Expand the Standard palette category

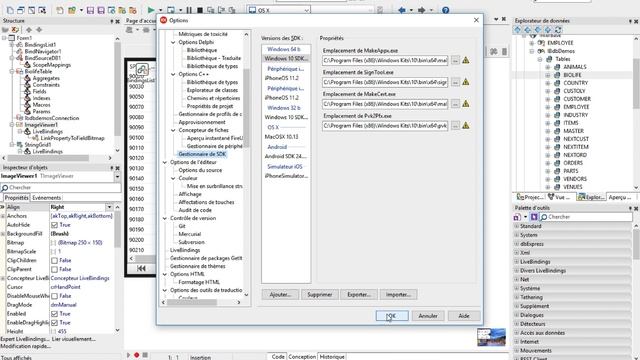tap(516, 226)
